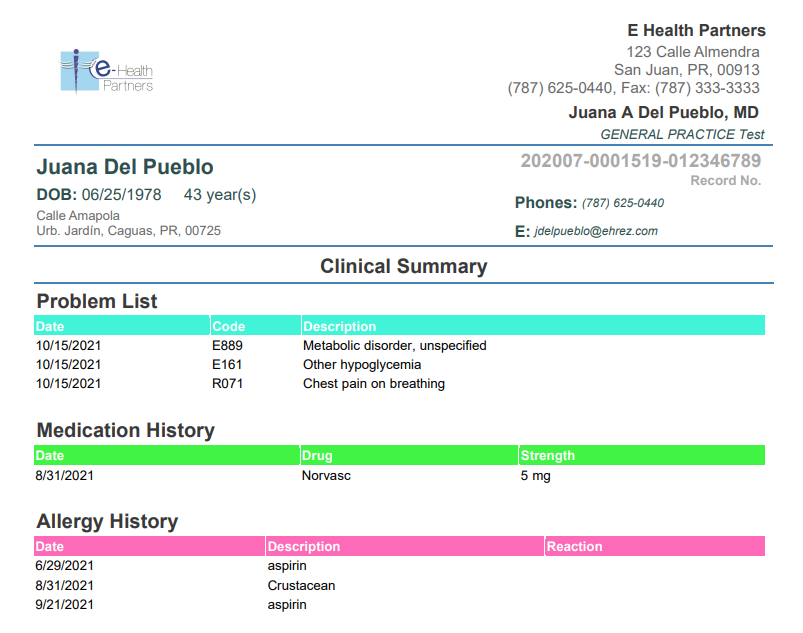803x633 pixels.
Task: Open email jdelpueblo@ehrez.com
Action: point(596,231)
